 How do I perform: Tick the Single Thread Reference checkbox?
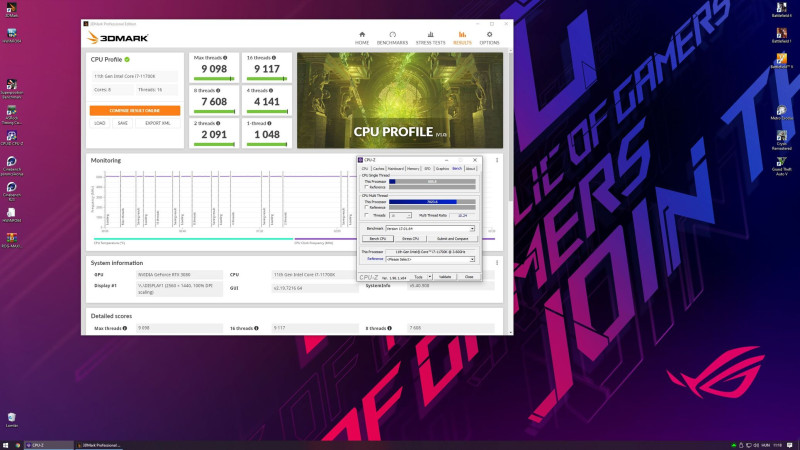point(366,187)
